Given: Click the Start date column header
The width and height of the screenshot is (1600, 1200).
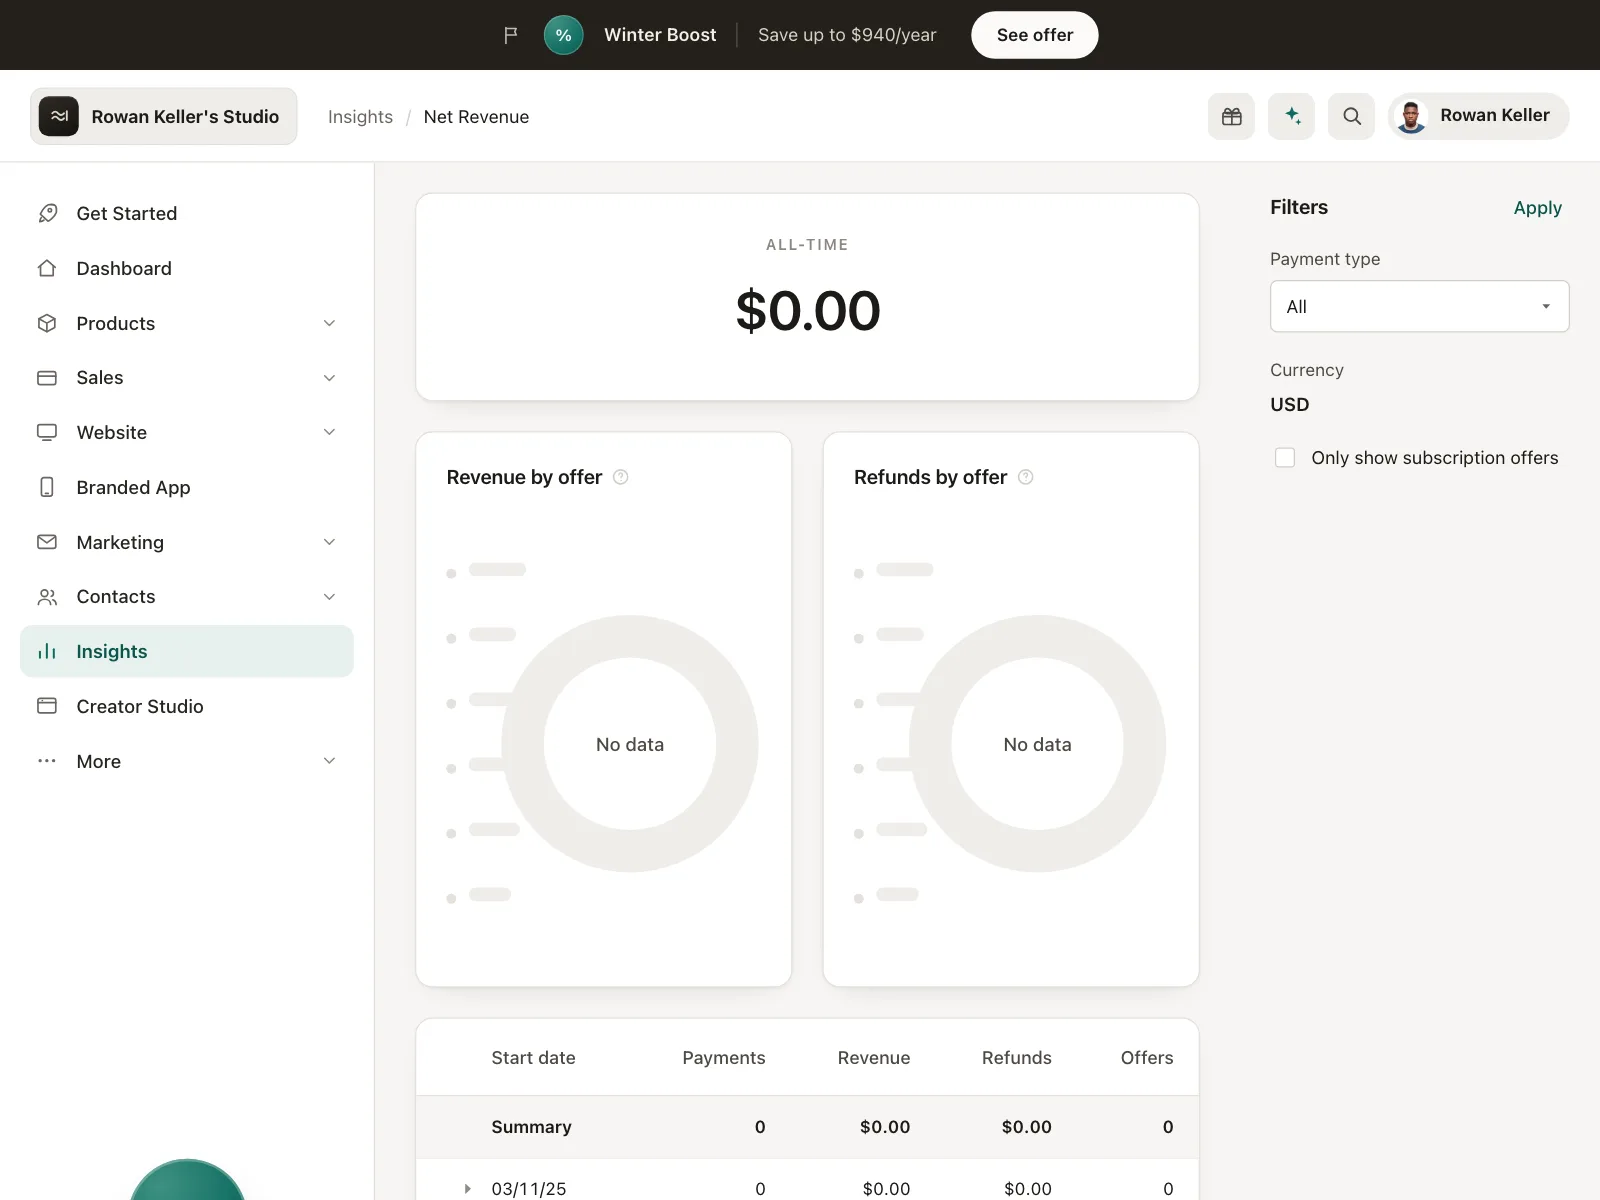Looking at the screenshot, I should [533, 1058].
